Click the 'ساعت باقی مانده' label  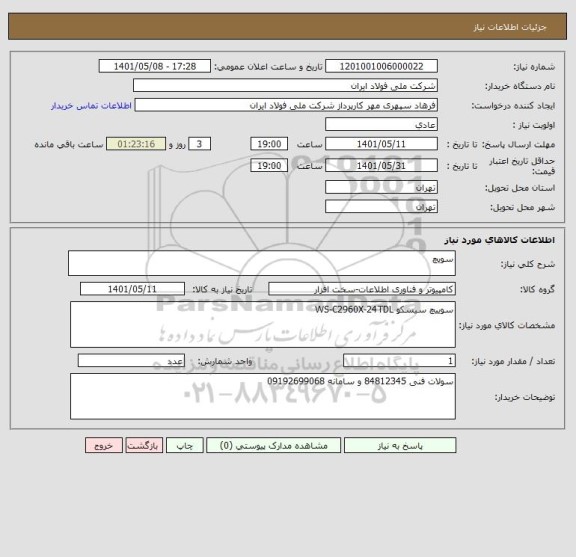click(x=69, y=144)
